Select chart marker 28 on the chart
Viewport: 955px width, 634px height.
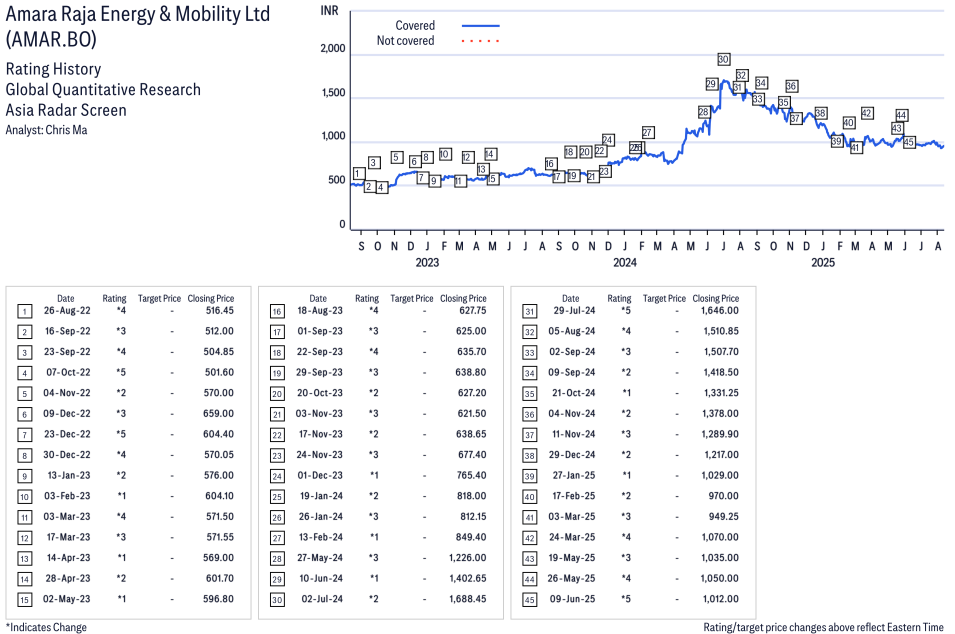(x=703, y=112)
